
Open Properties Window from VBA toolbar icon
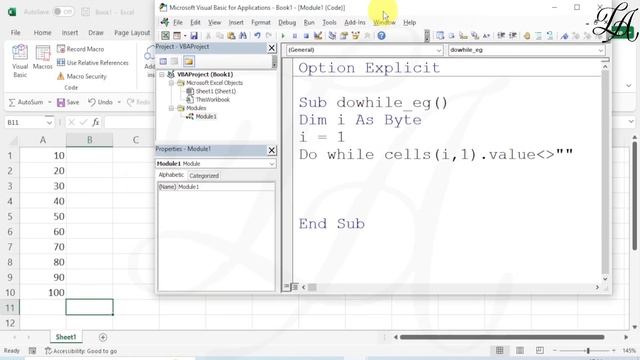[x=344, y=36]
